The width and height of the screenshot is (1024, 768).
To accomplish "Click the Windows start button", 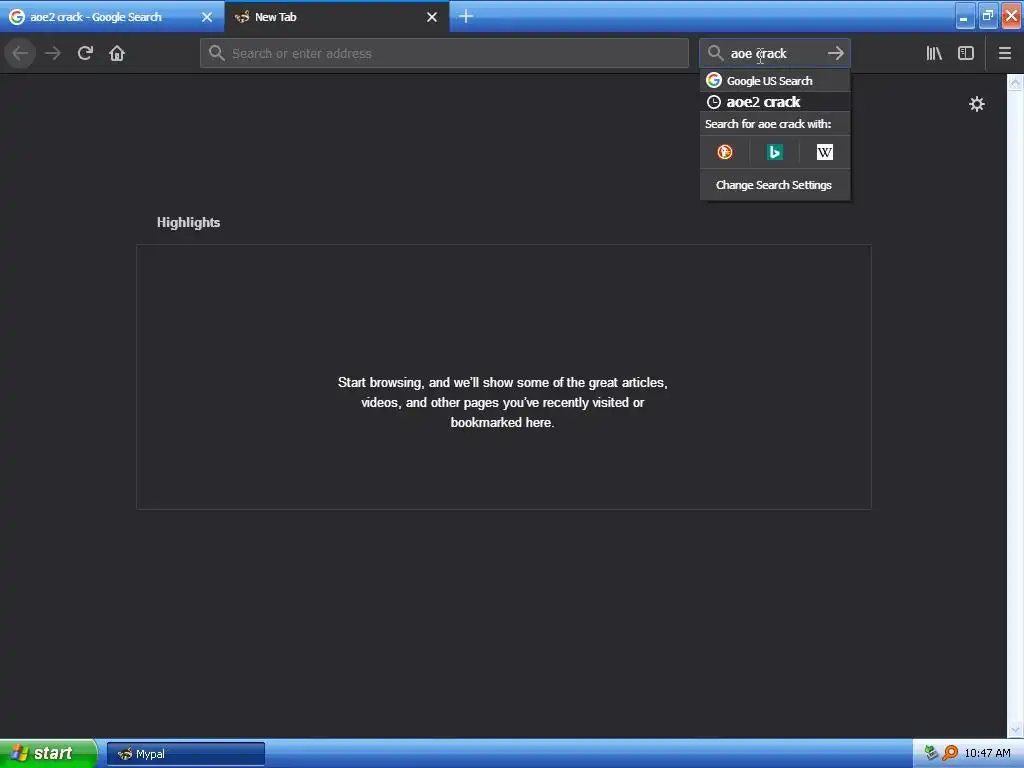I will click(x=47, y=754).
